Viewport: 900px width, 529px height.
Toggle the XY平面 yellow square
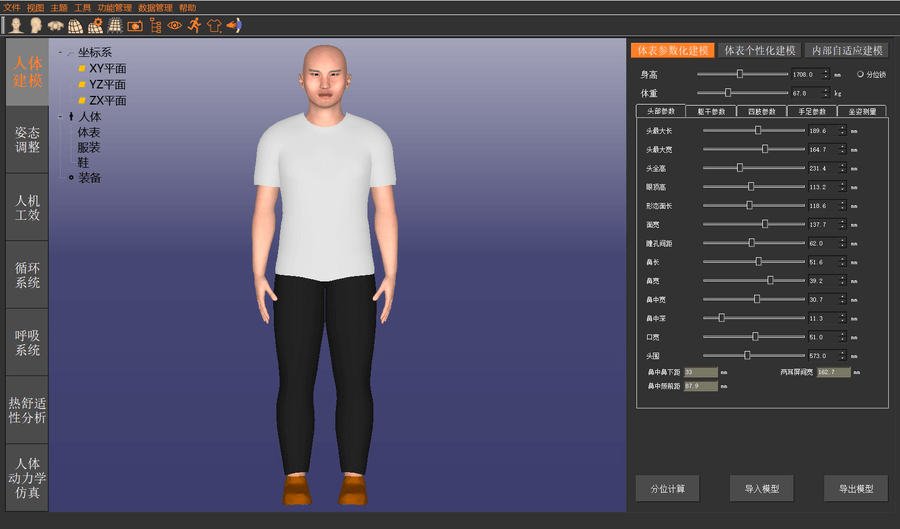coord(82,69)
